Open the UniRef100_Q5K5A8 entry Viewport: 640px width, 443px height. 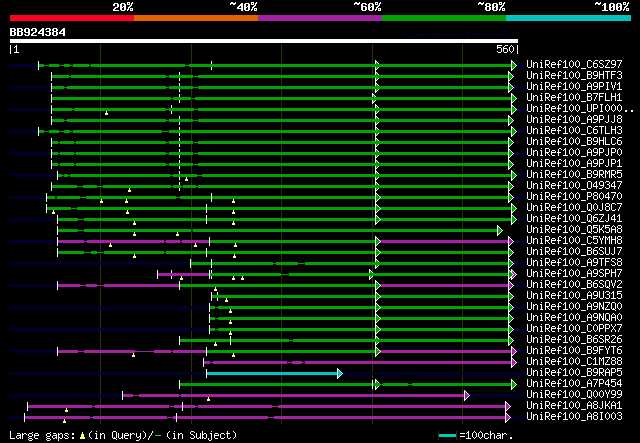tap(574, 230)
